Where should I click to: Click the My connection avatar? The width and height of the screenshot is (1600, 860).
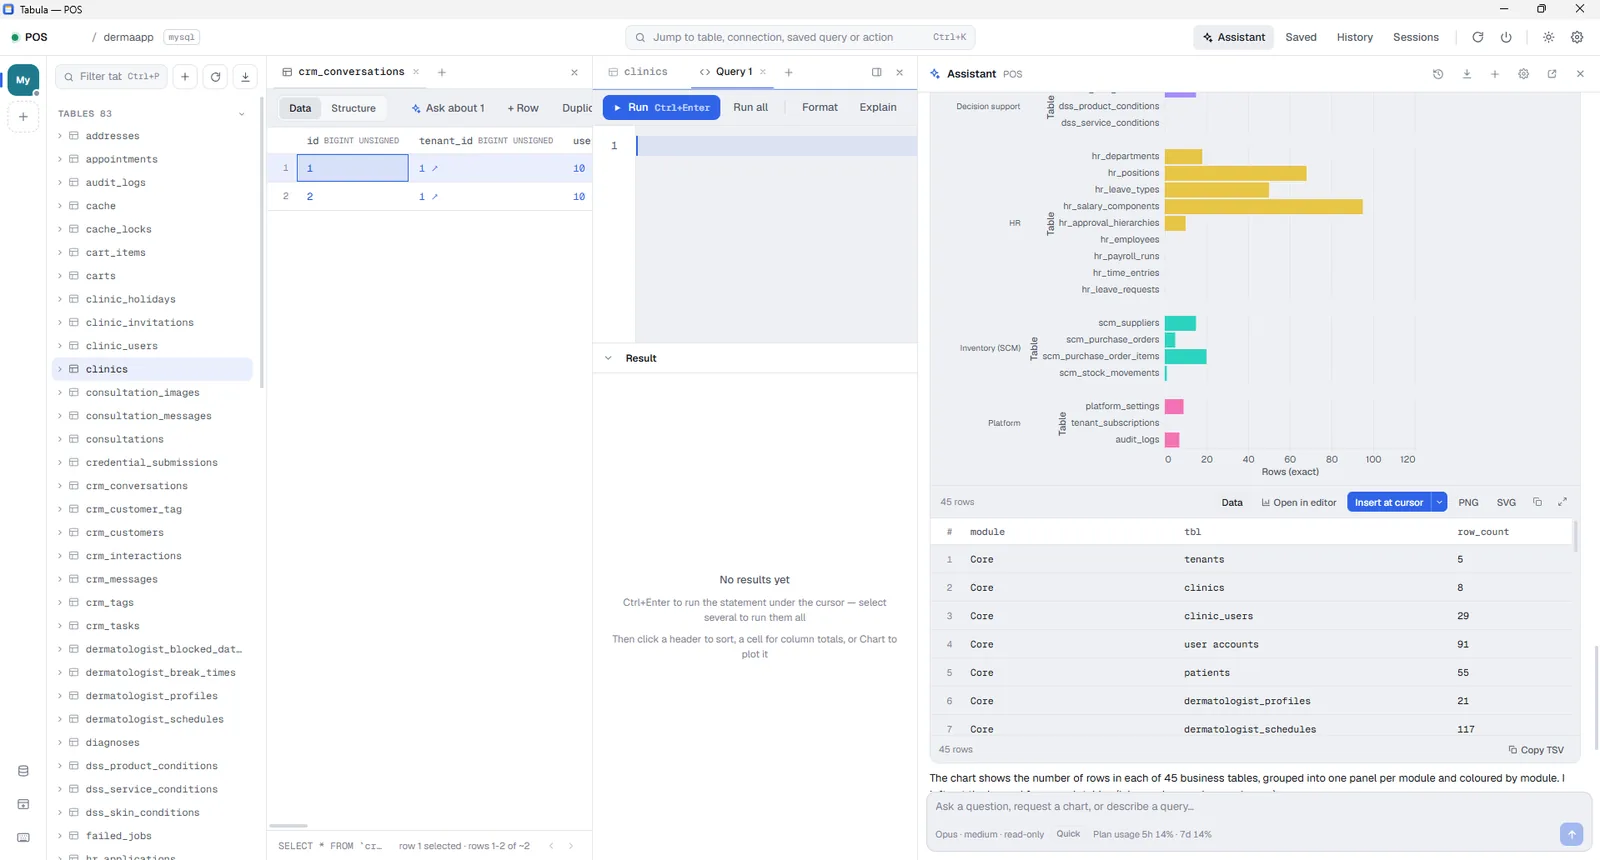click(x=23, y=80)
